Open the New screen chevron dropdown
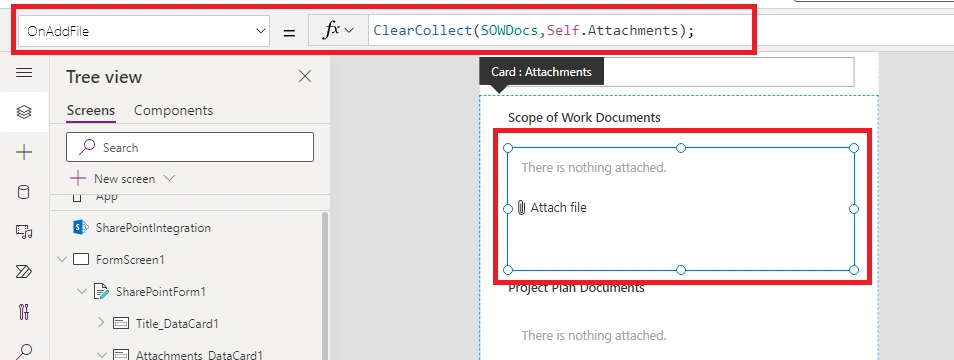The width and height of the screenshot is (954, 360). pos(169,178)
